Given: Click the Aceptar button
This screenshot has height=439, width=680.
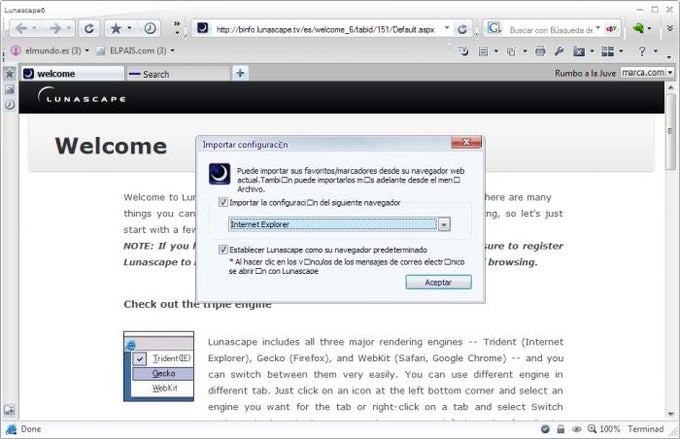Looking at the screenshot, I should 438,282.
